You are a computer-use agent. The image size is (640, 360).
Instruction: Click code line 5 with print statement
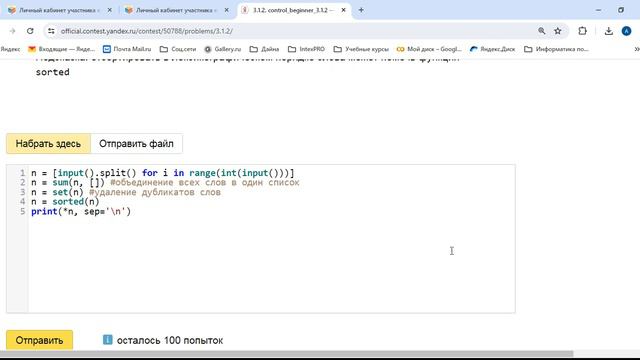(81, 211)
